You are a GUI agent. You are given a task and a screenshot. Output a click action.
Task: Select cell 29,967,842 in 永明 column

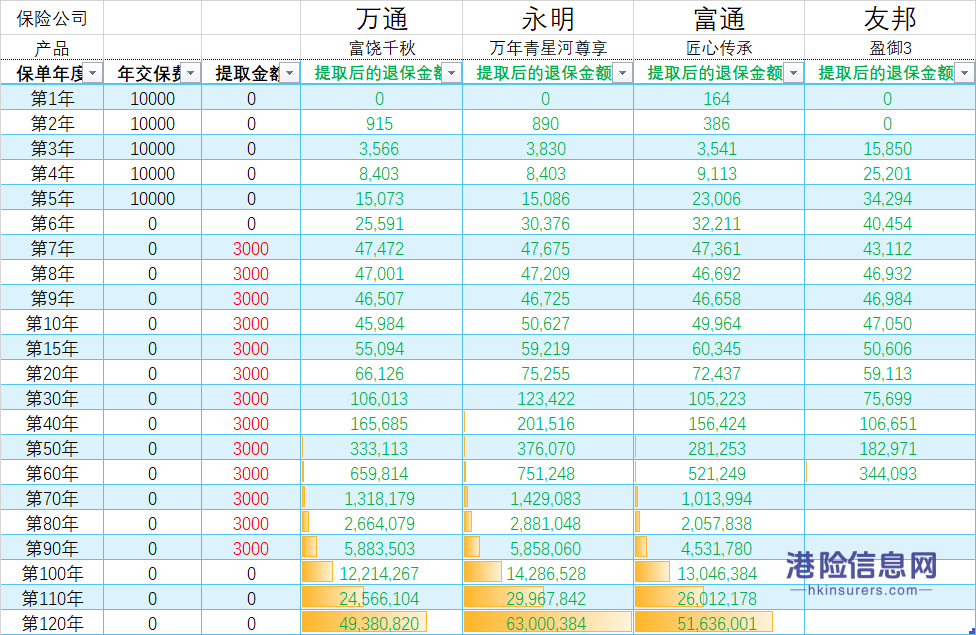[x=548, y=598]
